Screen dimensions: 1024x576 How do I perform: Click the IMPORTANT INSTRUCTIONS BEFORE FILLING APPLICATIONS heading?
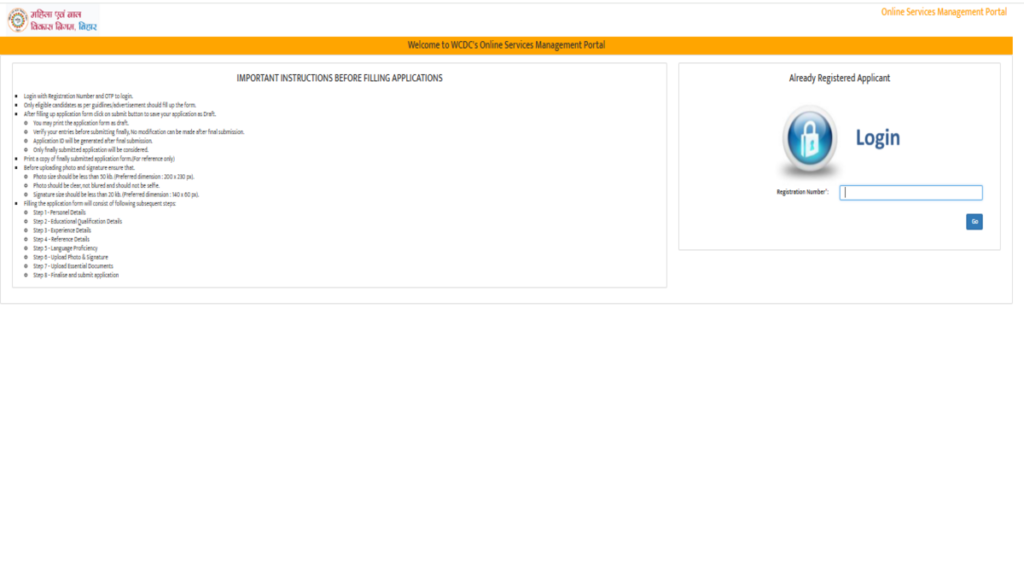(340, 78)
